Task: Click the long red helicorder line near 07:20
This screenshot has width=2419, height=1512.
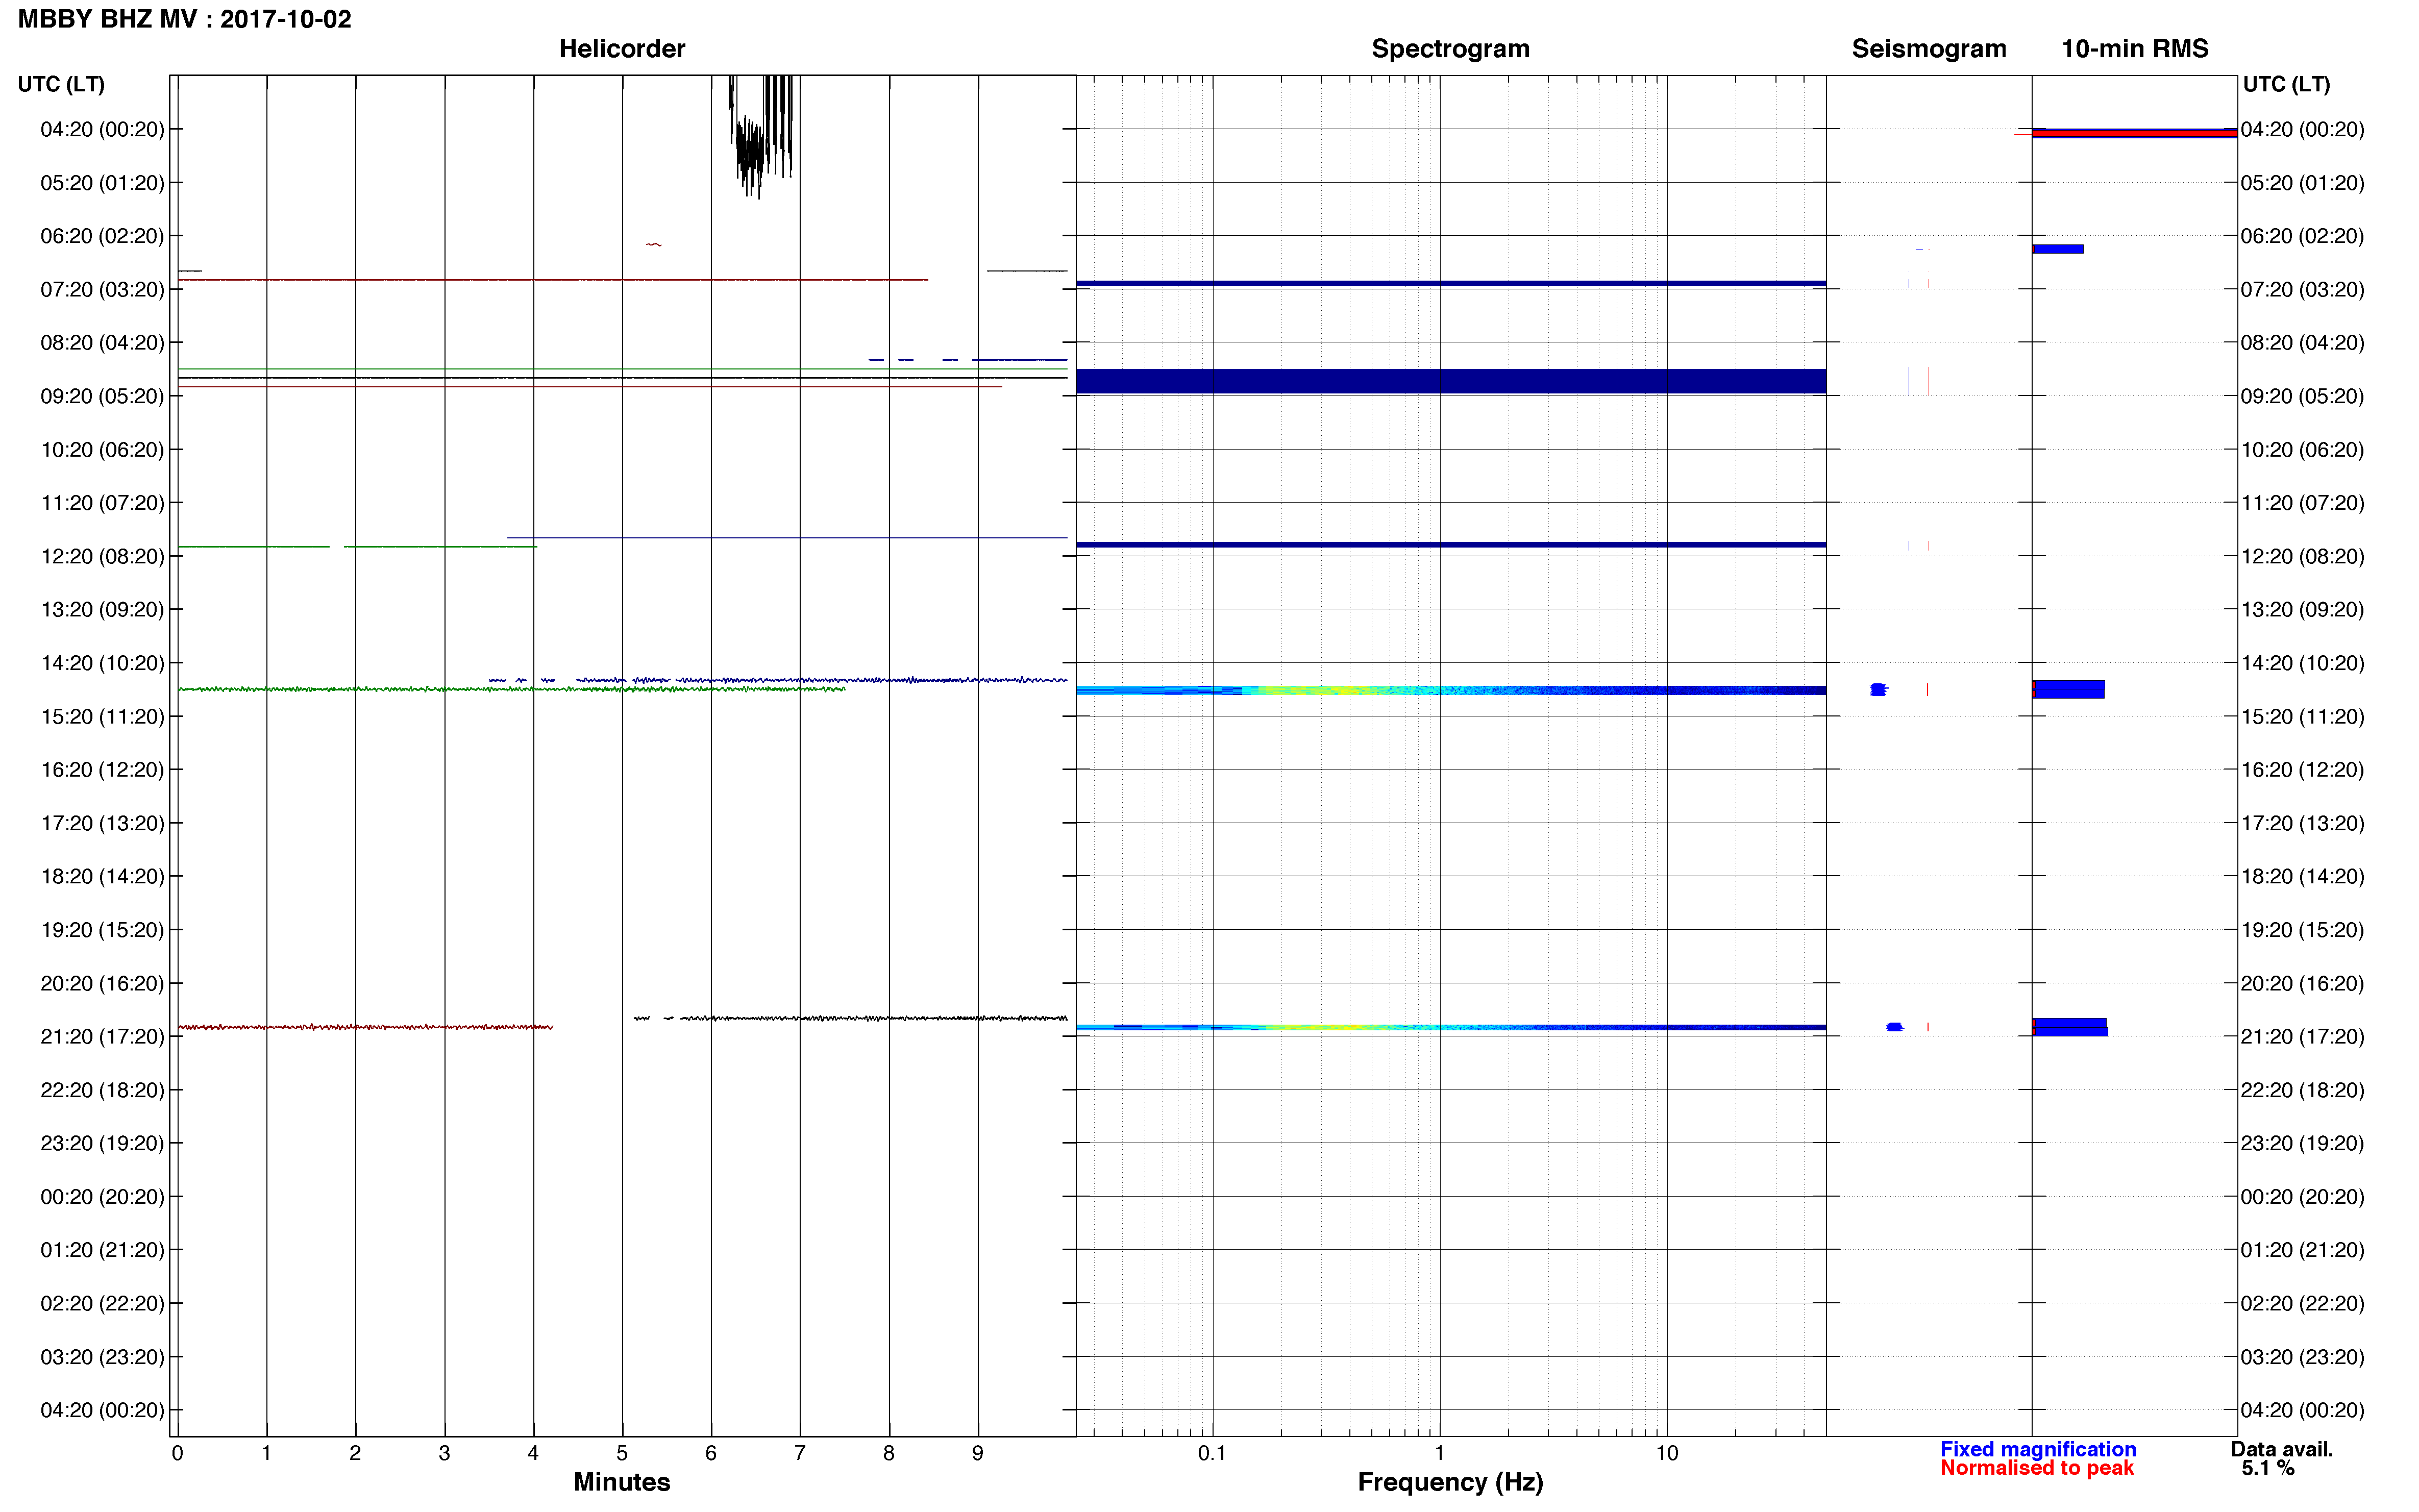Action: tap(553, 280)
